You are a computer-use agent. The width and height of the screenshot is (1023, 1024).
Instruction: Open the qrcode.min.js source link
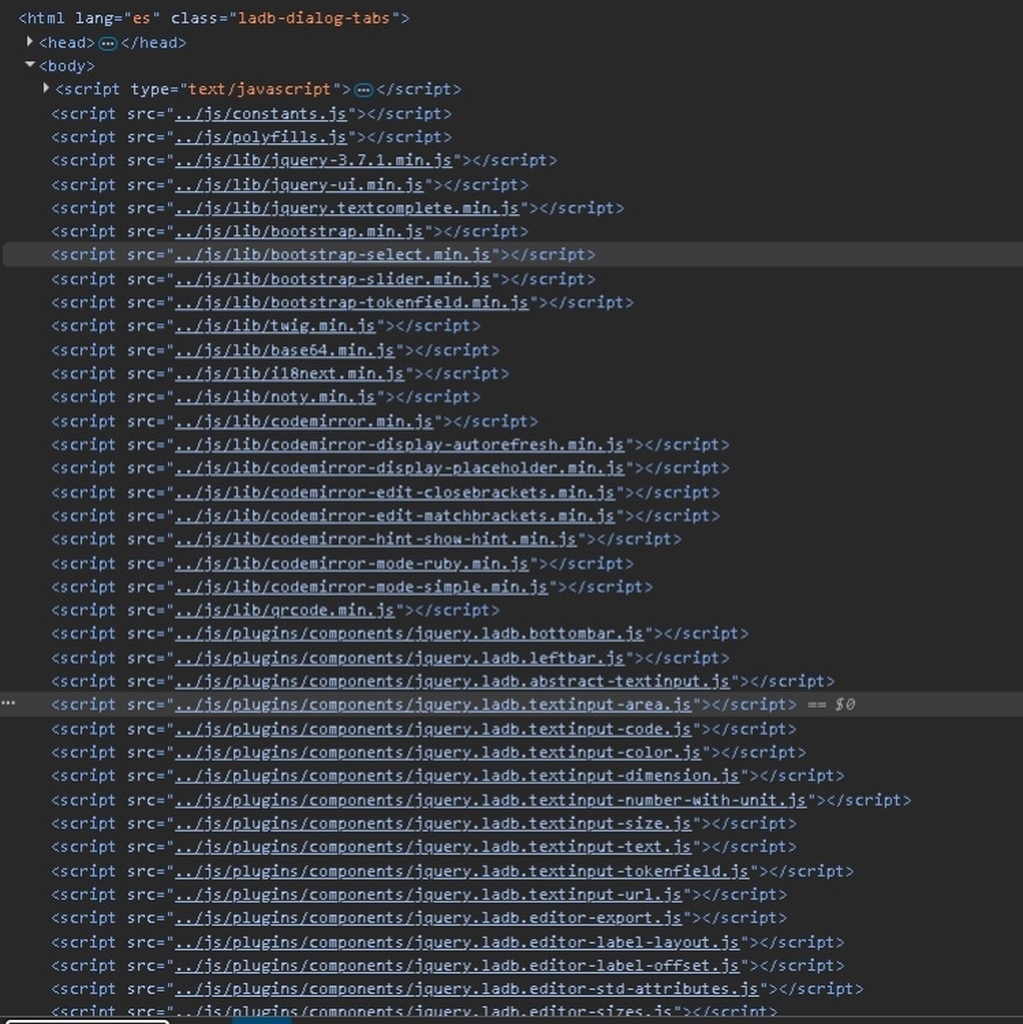(284, 610)
